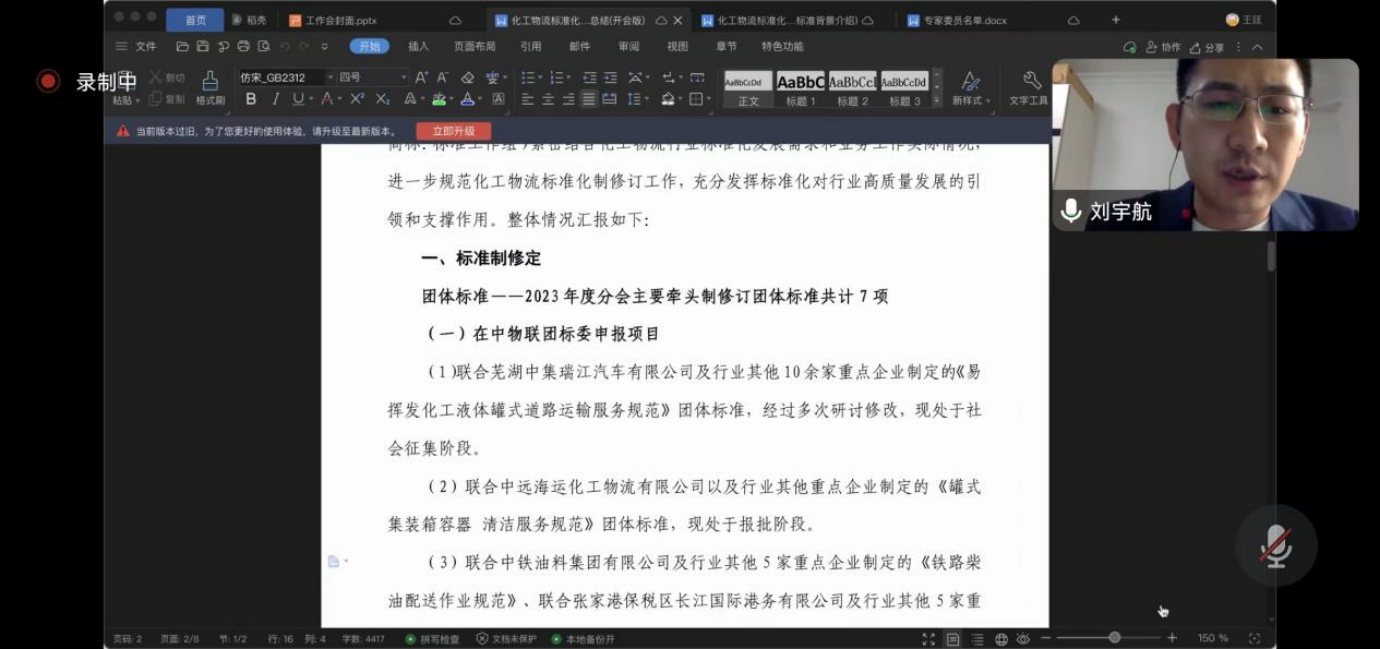
Task: Click the document vertical scrollbar
Action: click(x=1271, y=256)
